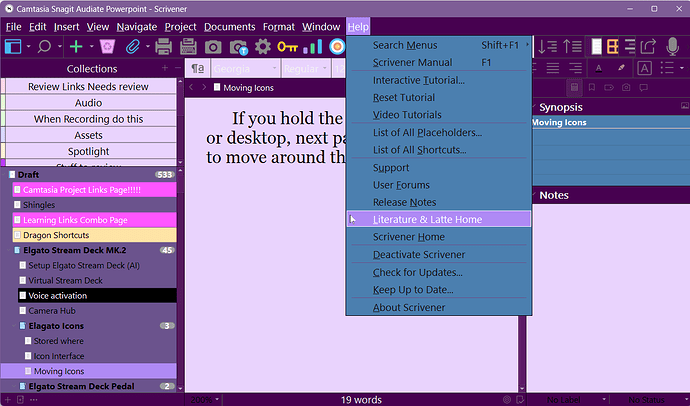Click the yellow key Keywords icon
This screenshot has width=690, height=406.
[x=287, y=46]
